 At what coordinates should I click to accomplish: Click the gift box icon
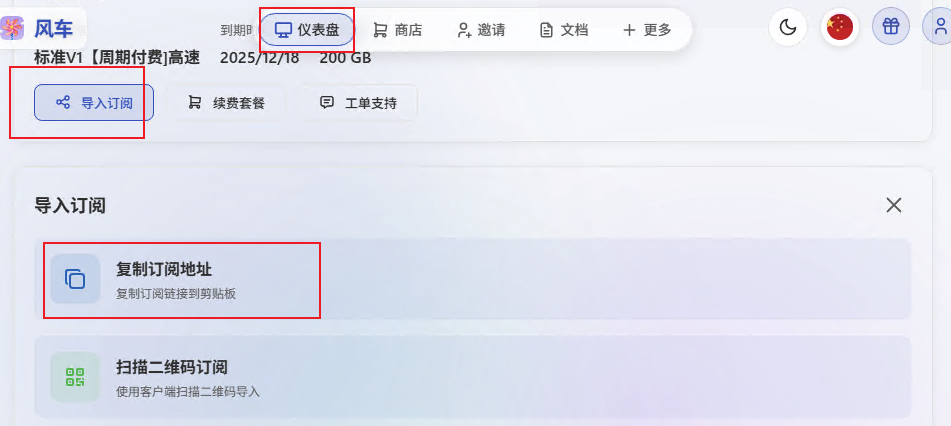point(890,27)
